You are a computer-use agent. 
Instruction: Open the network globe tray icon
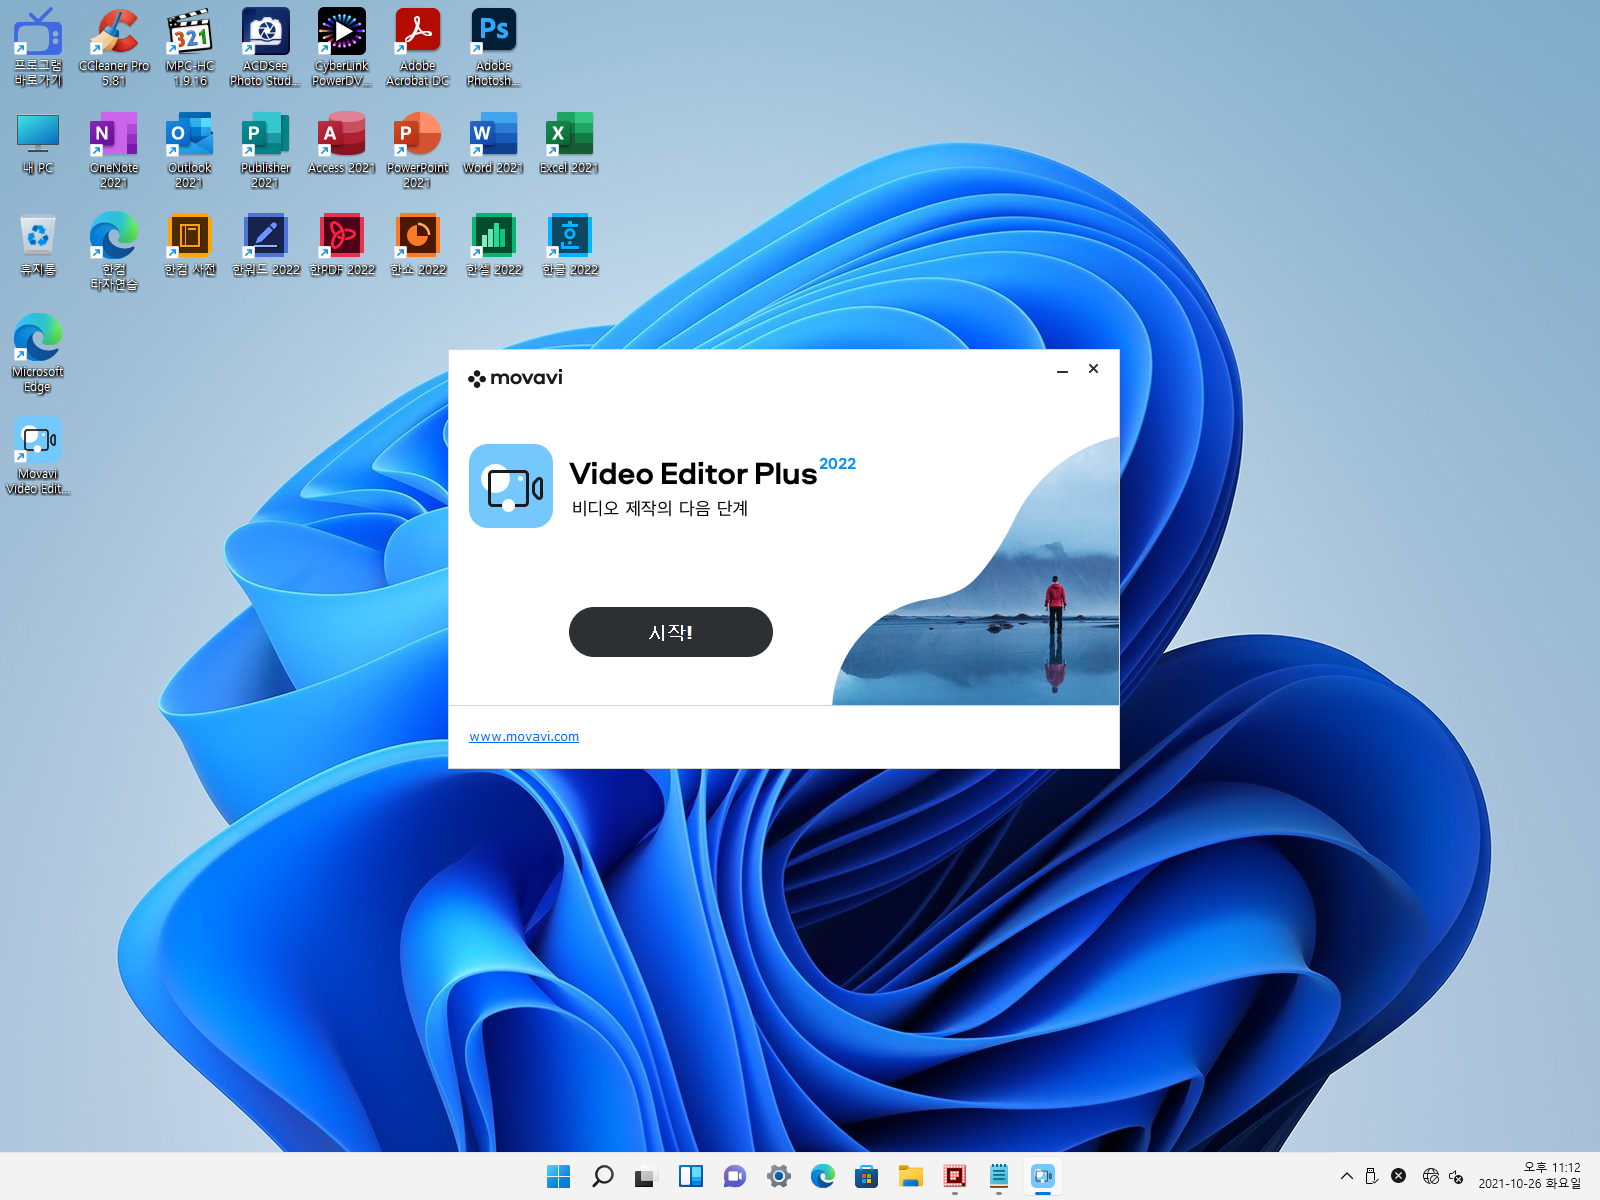tap(1431, 1176)
